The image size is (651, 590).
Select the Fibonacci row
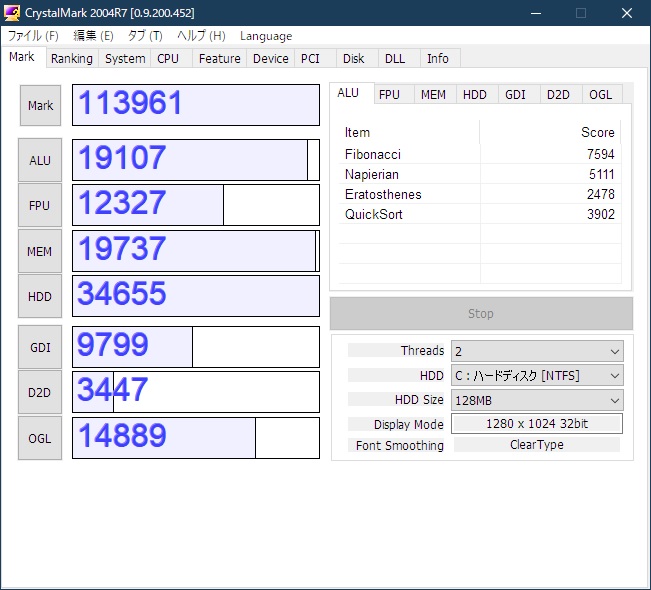click(480, 154)
